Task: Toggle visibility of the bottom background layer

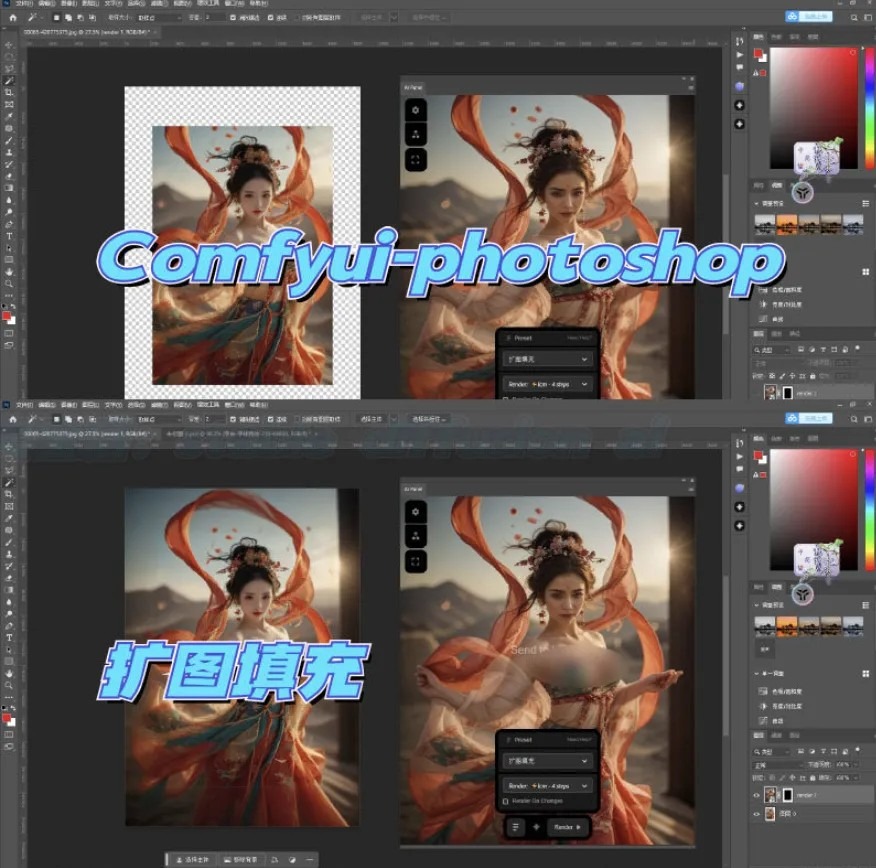Action: (x=756, y=813)
